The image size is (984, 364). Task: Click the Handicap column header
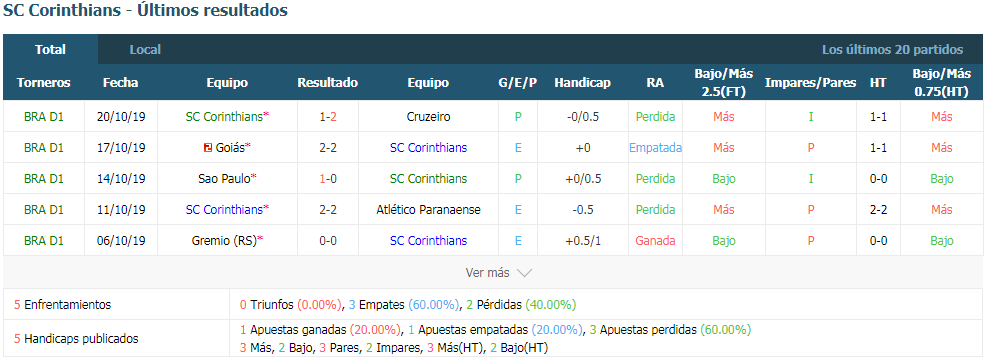(x=582, y=83)
